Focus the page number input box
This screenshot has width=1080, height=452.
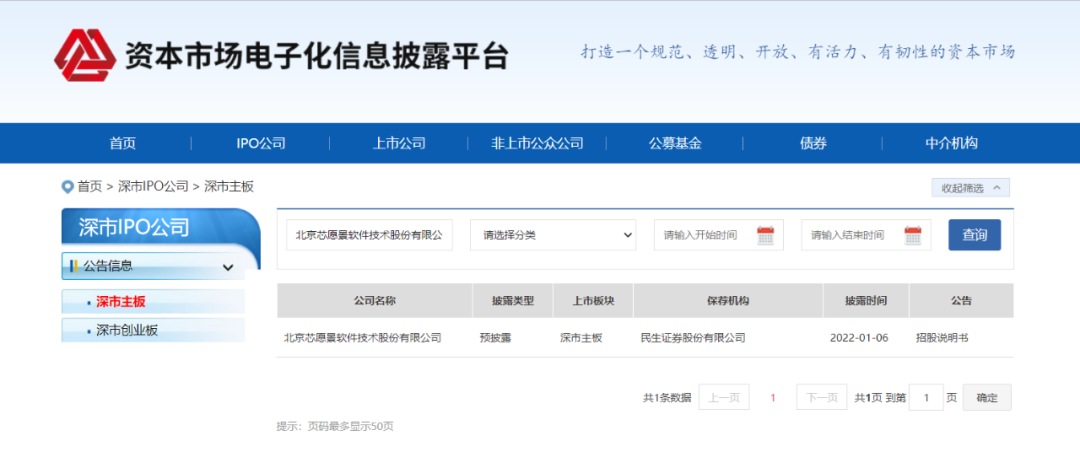pyautogui.click(x=926, y=398)
